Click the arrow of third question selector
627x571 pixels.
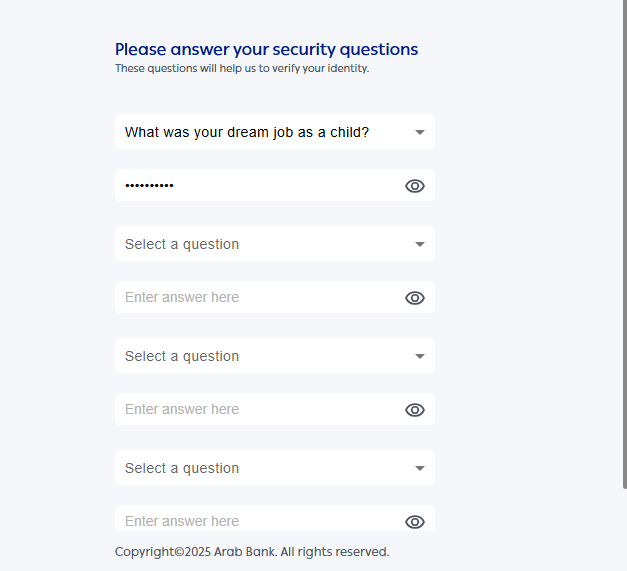coord(420,356)
